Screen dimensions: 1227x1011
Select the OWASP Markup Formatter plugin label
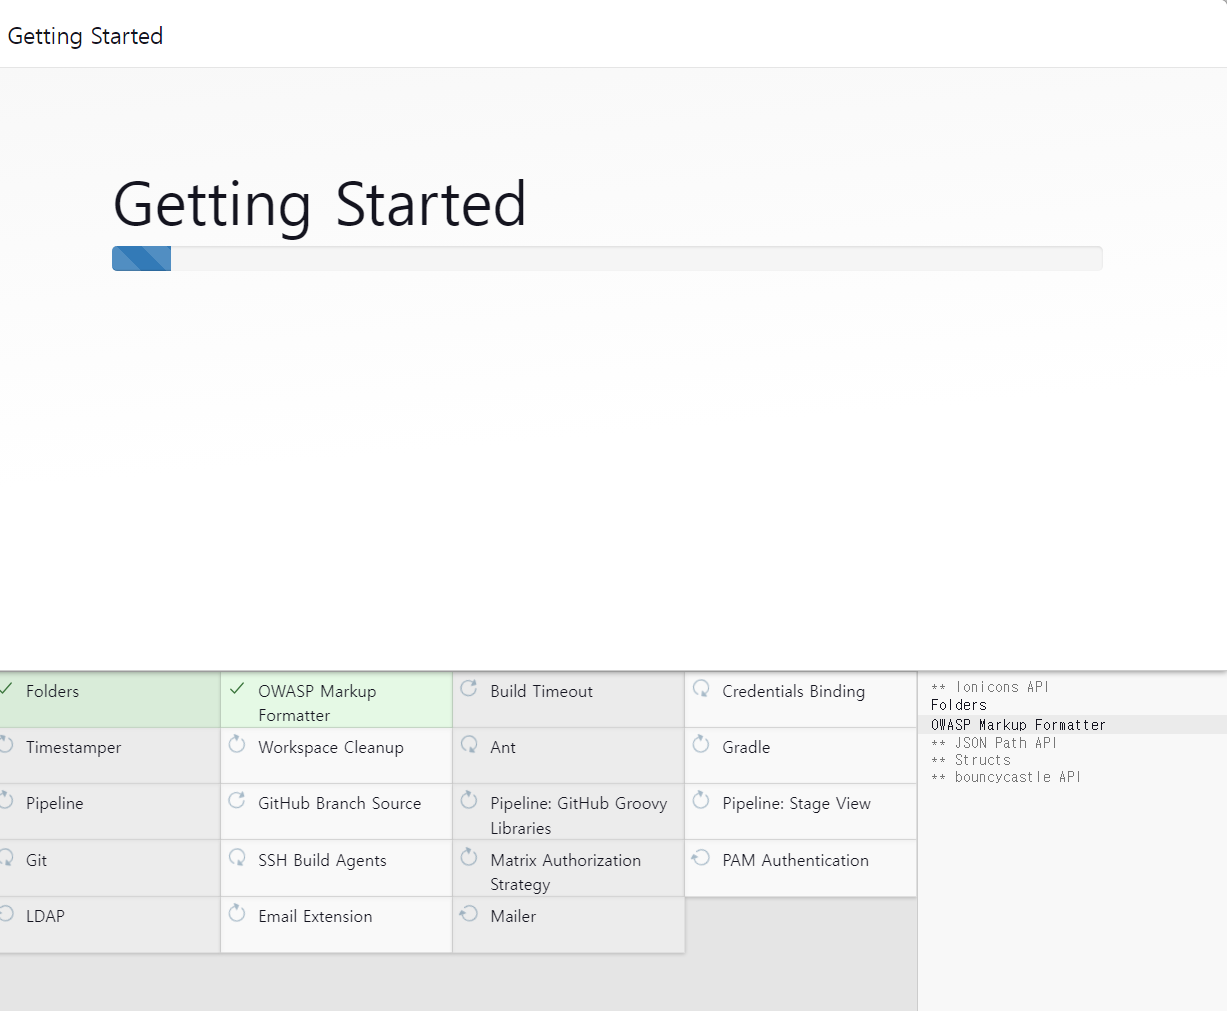(x=317, y=703)
